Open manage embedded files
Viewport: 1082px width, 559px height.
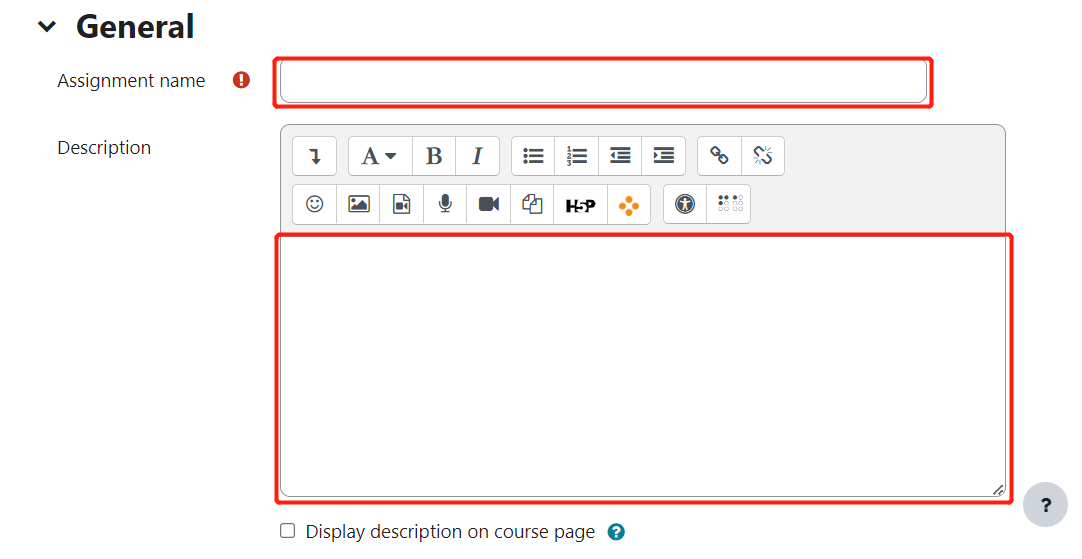532,204
